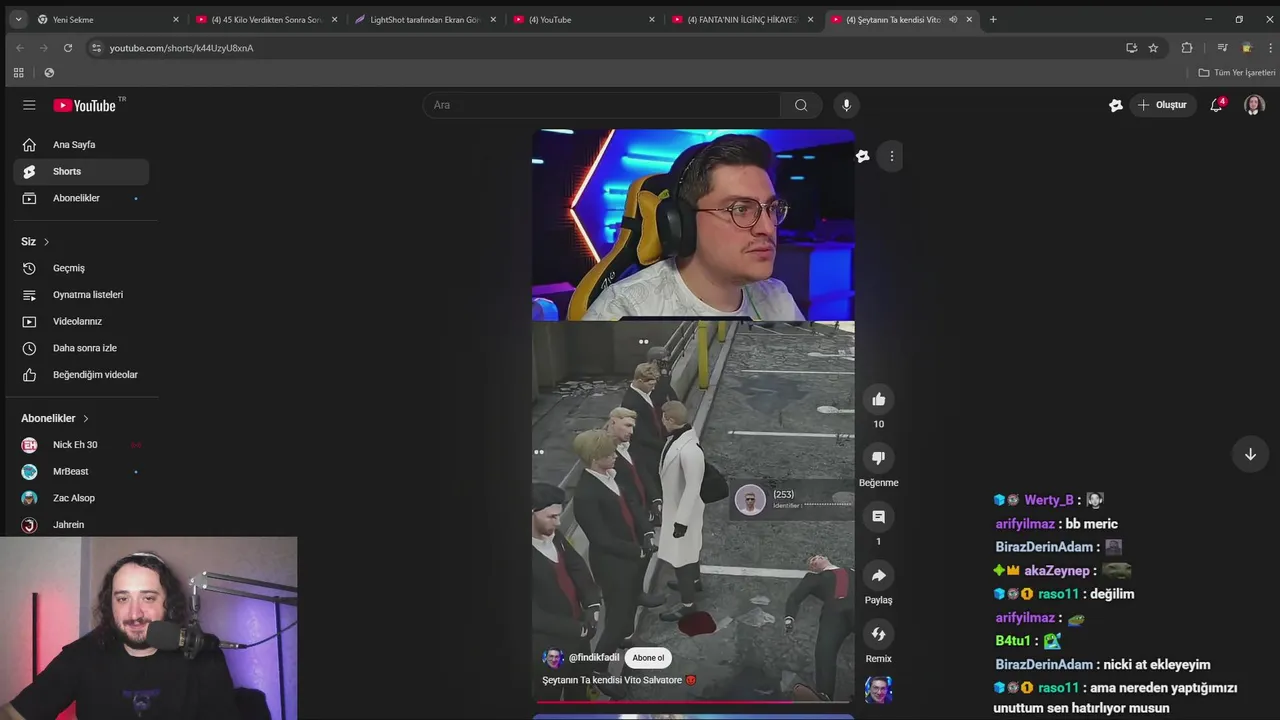
Task: Open Chrome apps grid in bookmarks bar
Action: coord(18,73)
